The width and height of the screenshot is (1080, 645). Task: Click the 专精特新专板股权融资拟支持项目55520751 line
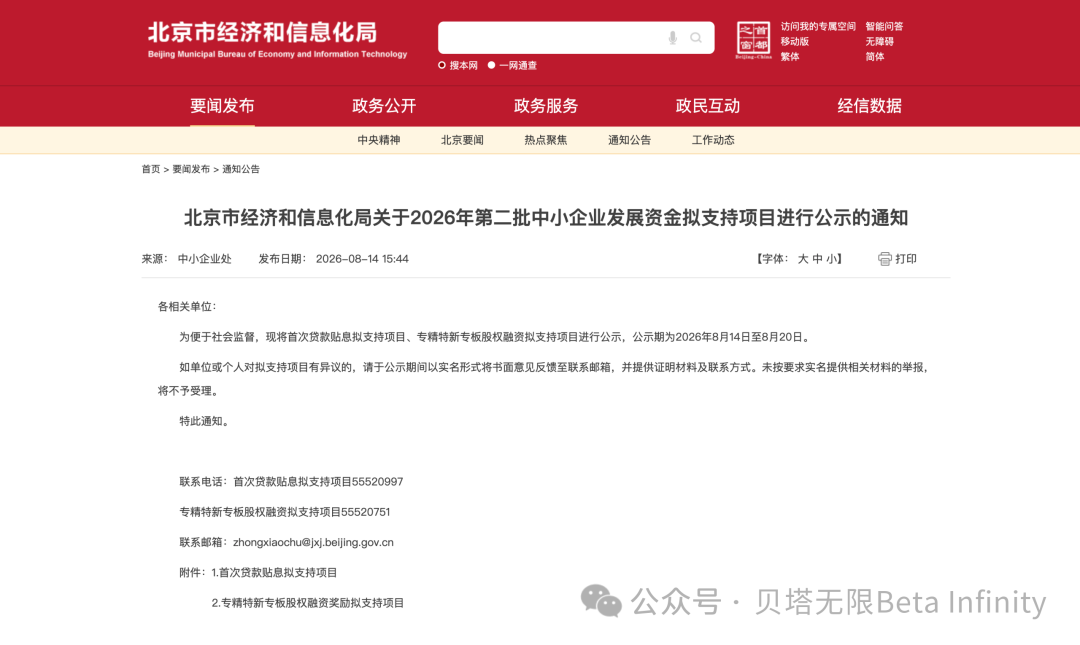[284, 512]
